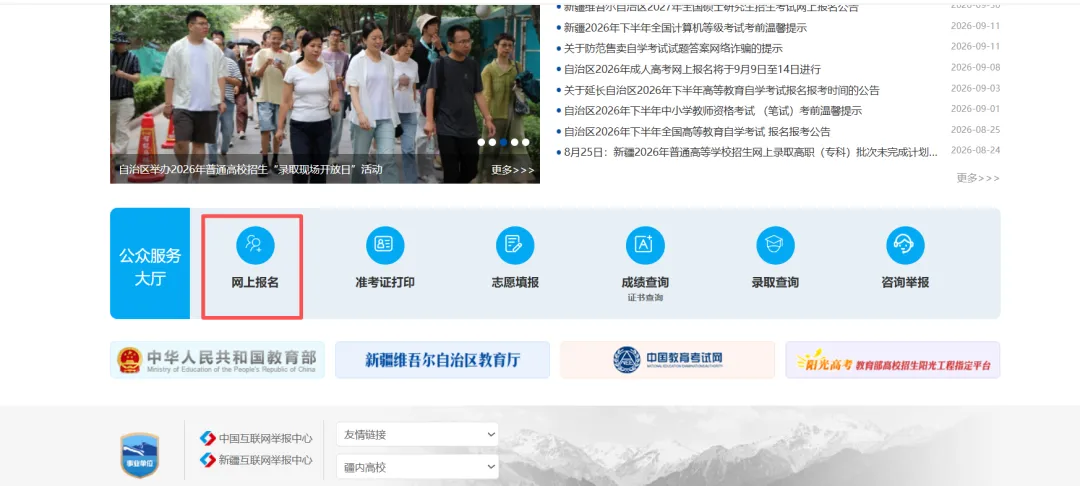The image size is (1080, 486).
Task: Open news 全国计算机等级考试考前温馨提示
Action: pos(685,28)
